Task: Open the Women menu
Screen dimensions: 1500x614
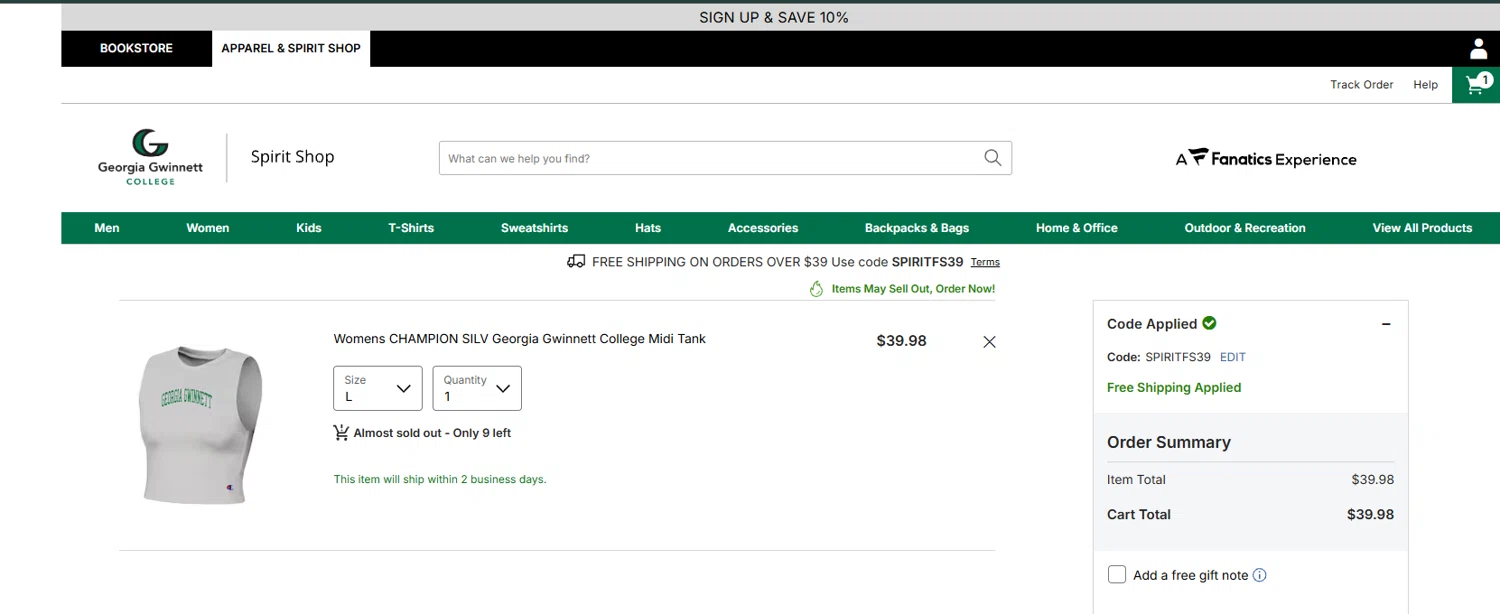Action: click(208, 228)
